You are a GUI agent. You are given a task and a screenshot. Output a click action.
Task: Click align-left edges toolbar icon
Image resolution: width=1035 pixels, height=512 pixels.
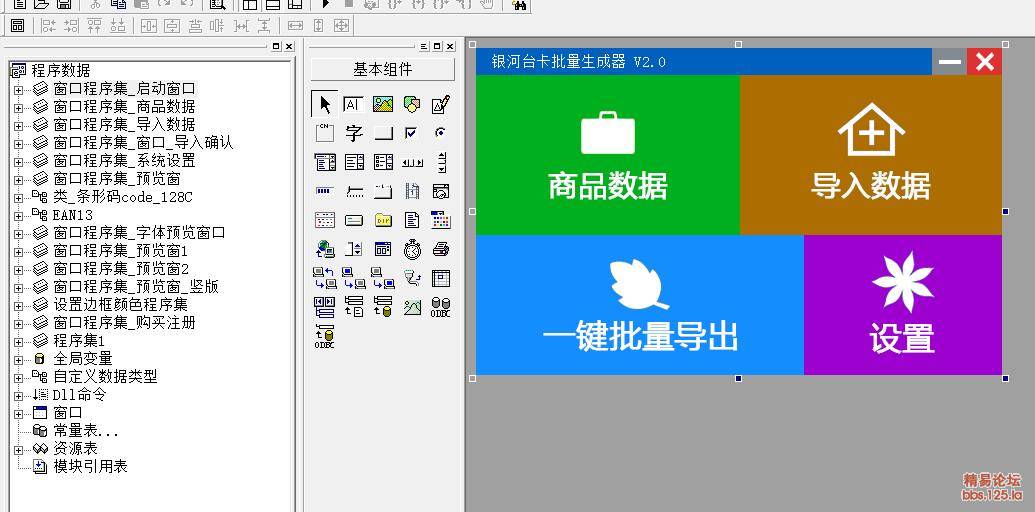(49, 26)
